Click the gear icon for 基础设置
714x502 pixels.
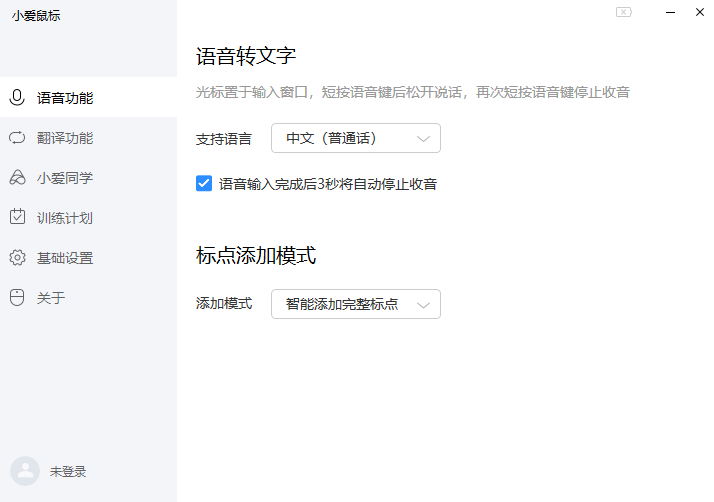point(17,258)
